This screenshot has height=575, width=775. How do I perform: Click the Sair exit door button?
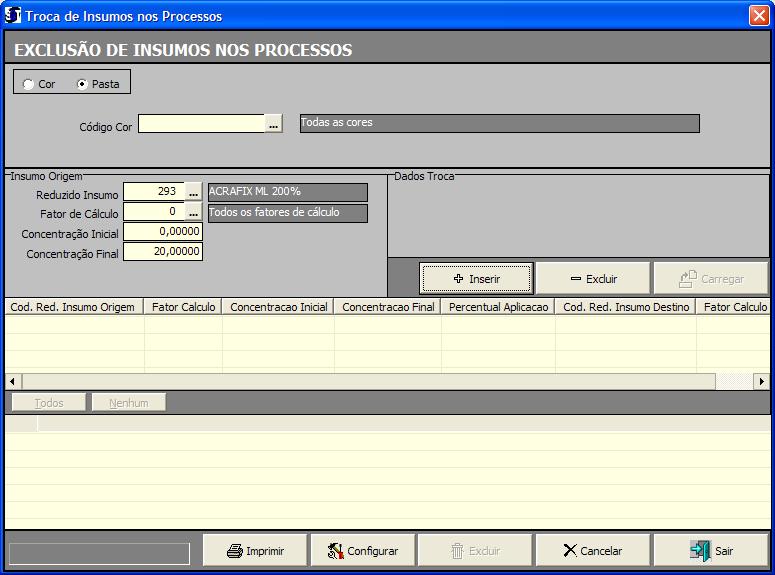711,550
